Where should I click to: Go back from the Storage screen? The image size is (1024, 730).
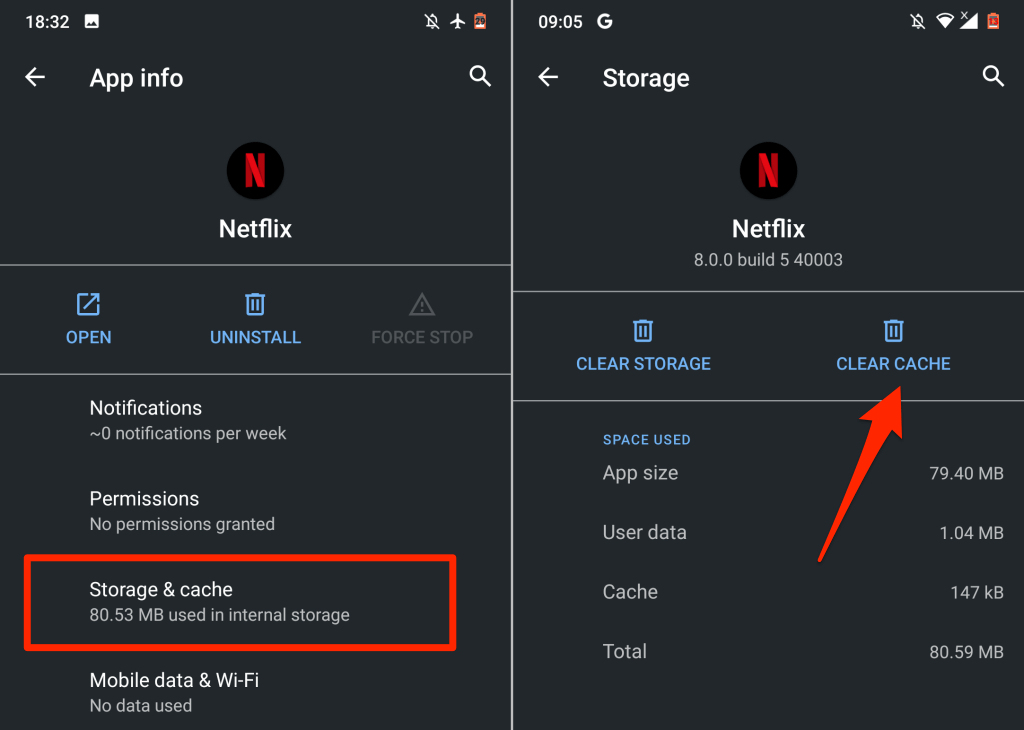[x=548, y=78]
